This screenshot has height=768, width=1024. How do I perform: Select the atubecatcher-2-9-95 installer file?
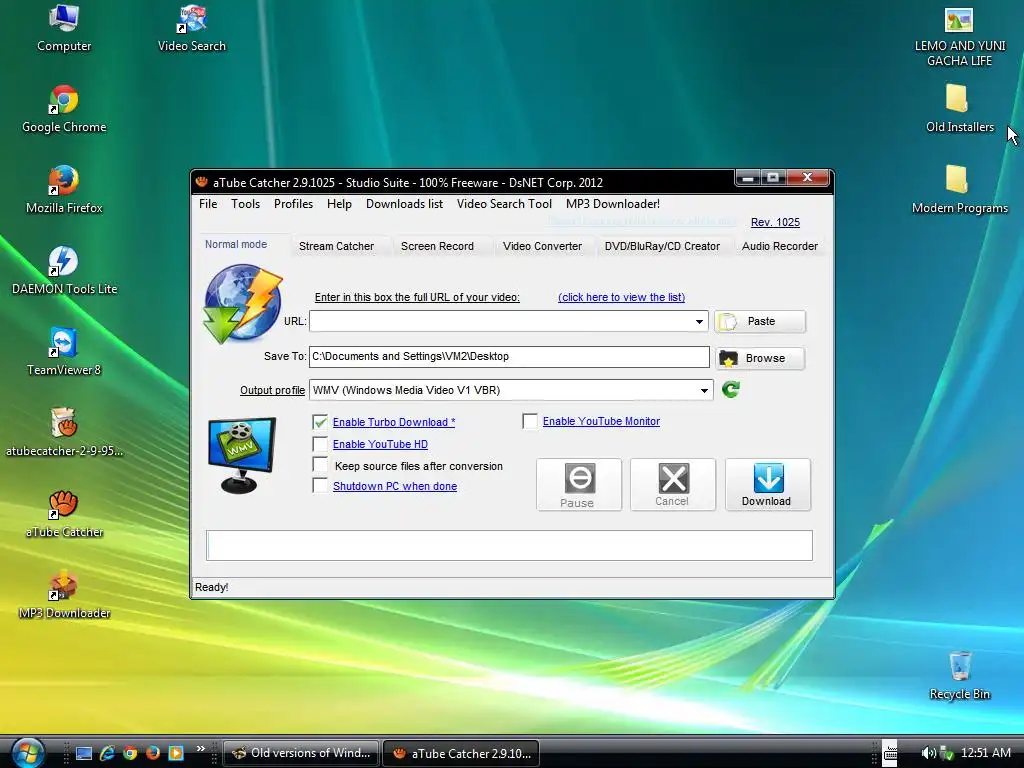[64, 433]
